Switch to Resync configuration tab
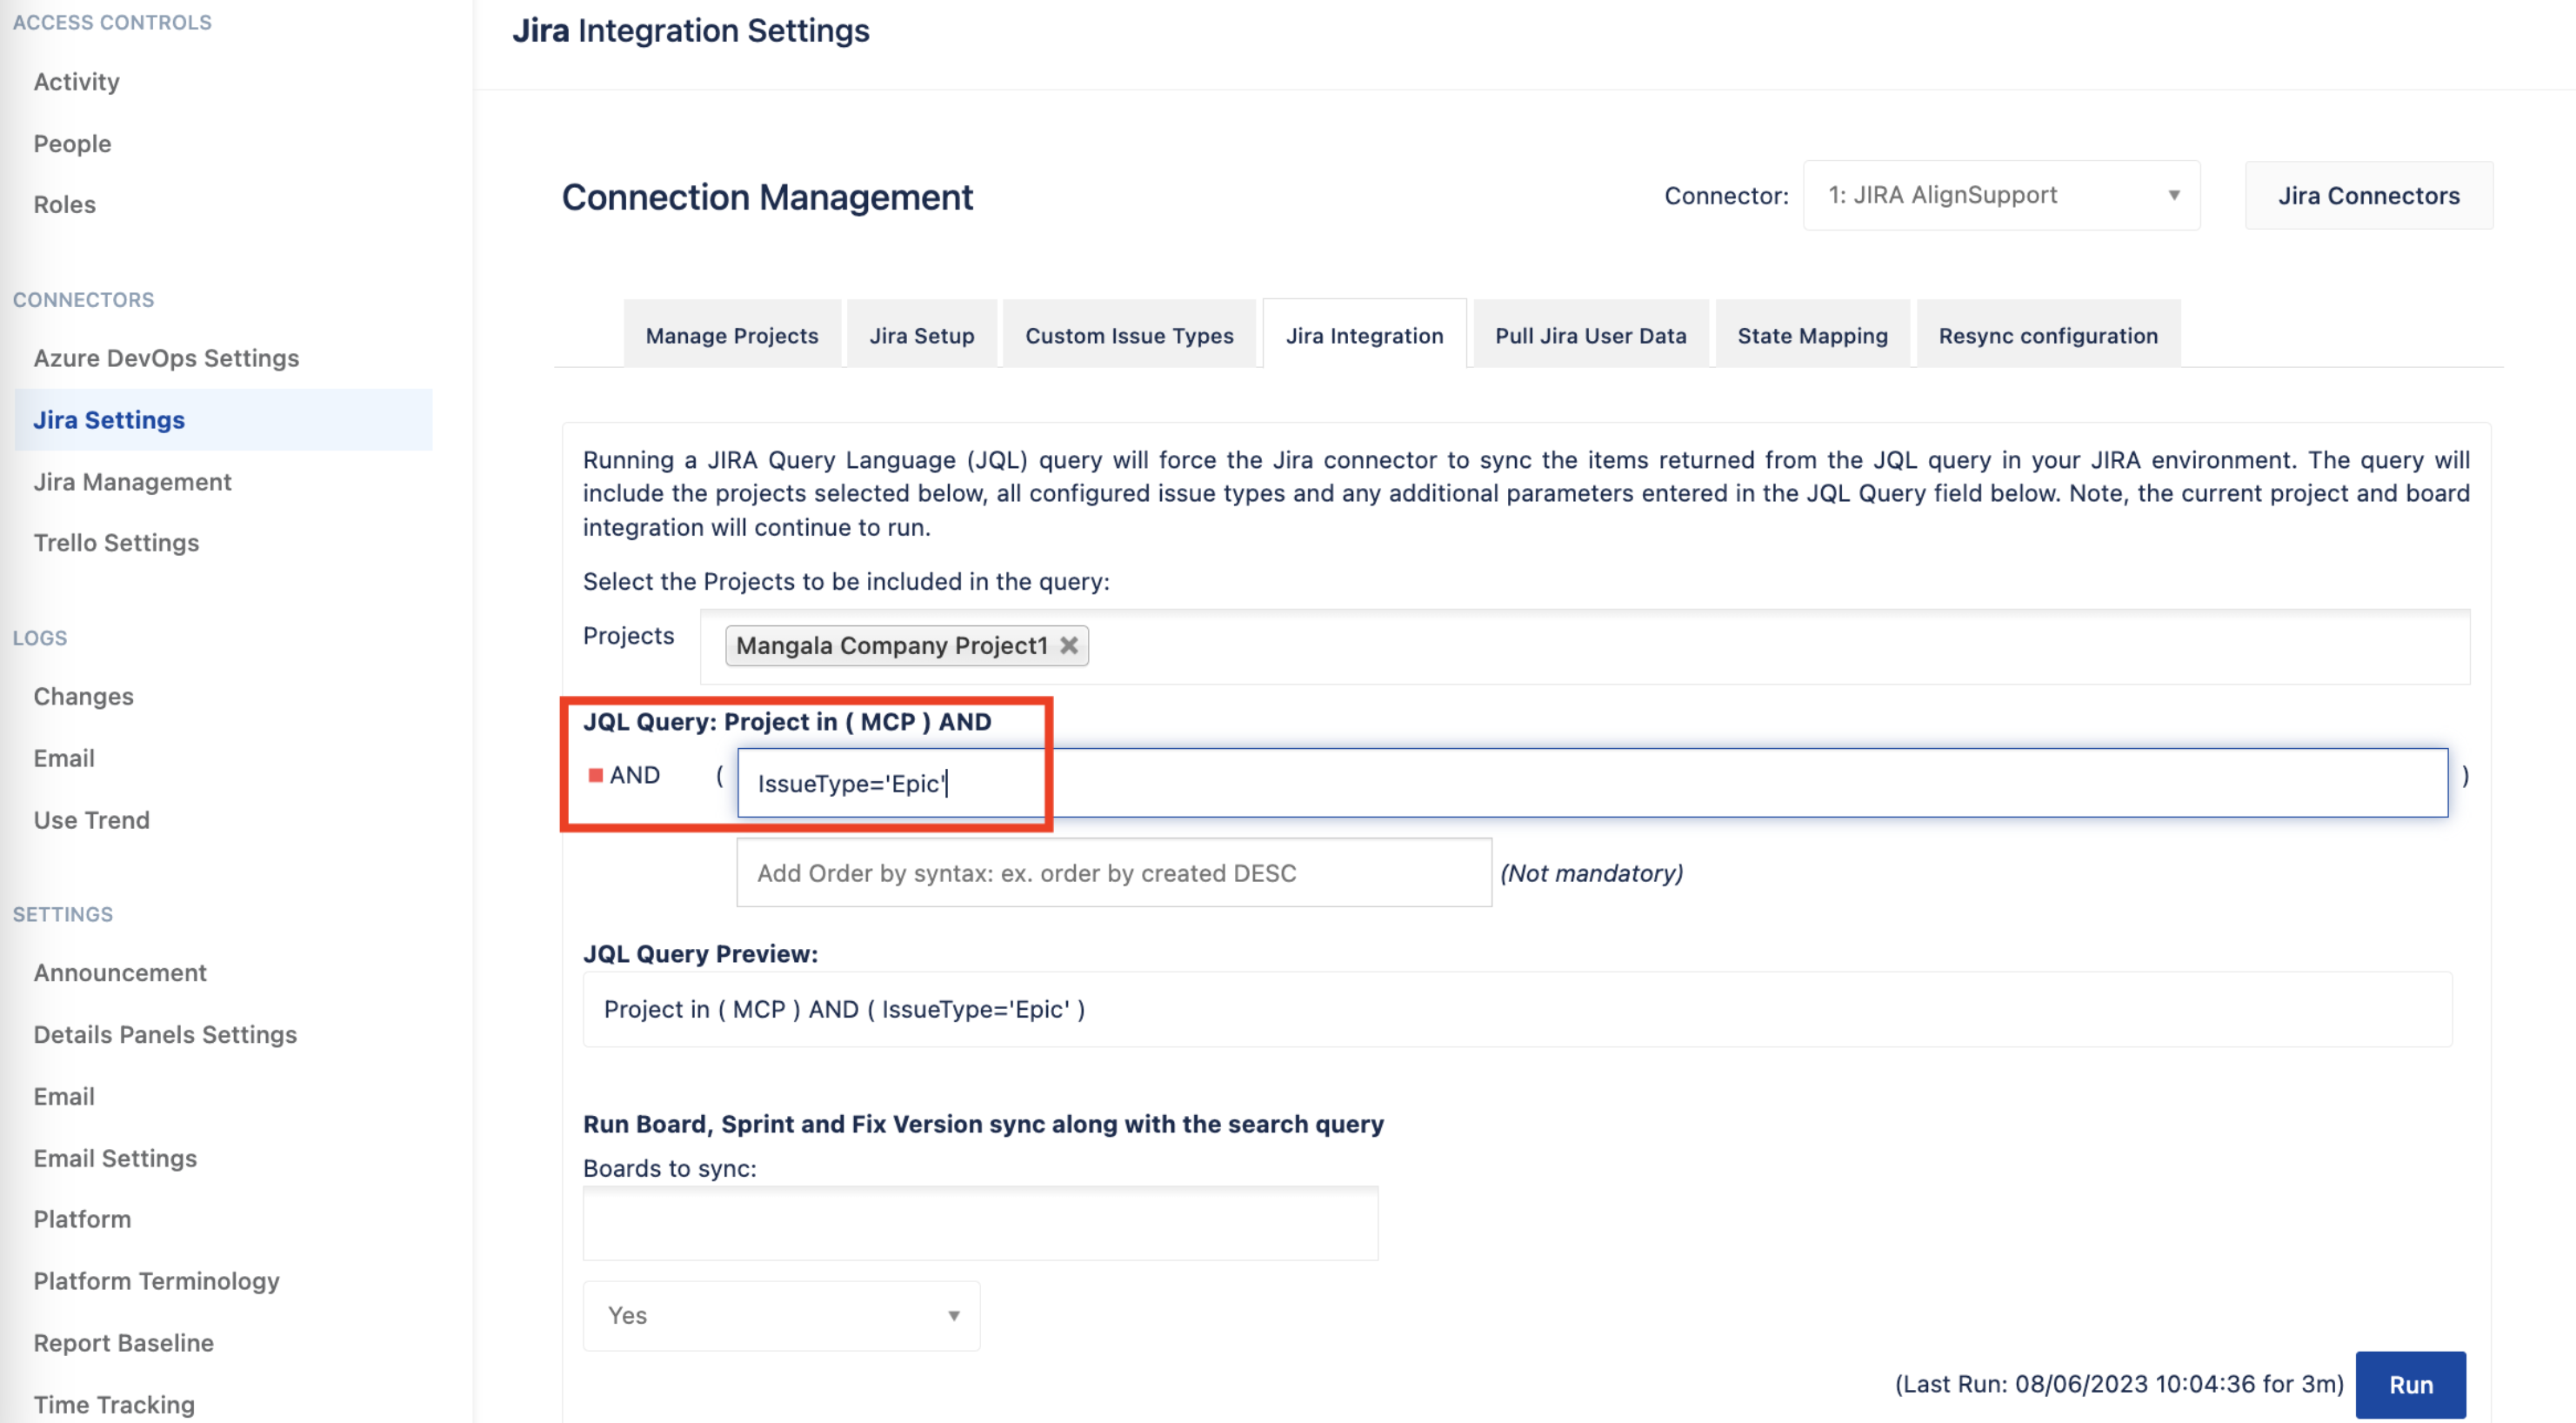The height and width of the screenshot is (1423, 2576). pos(2047,336)
